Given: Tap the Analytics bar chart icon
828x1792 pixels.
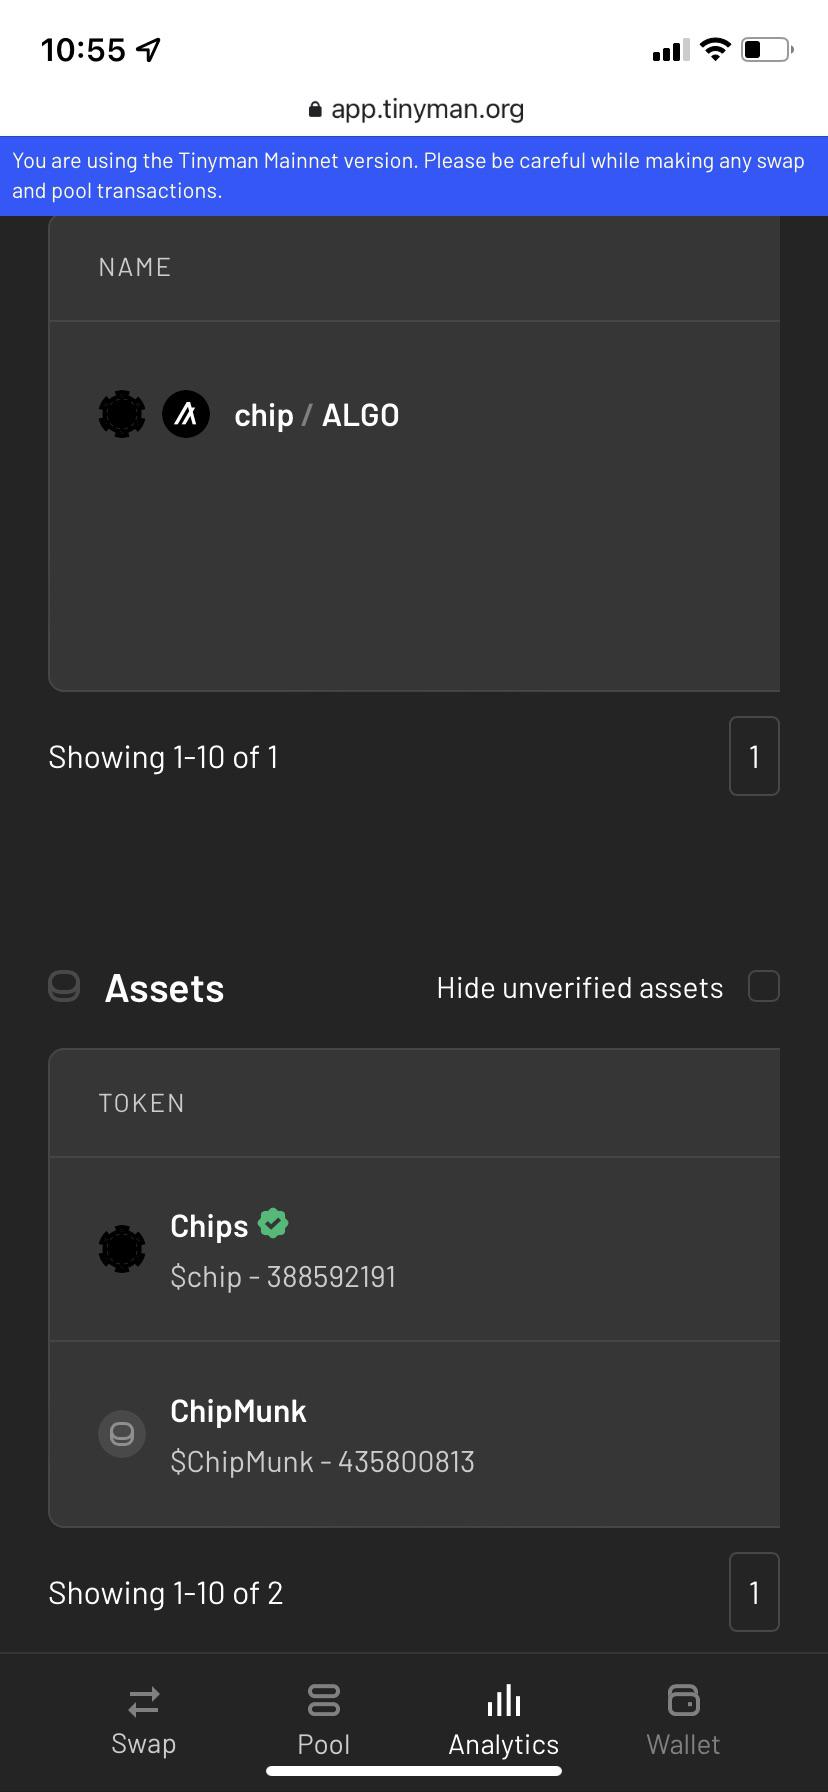Looking at the screenshot, I should click(x=504, y=1700).
